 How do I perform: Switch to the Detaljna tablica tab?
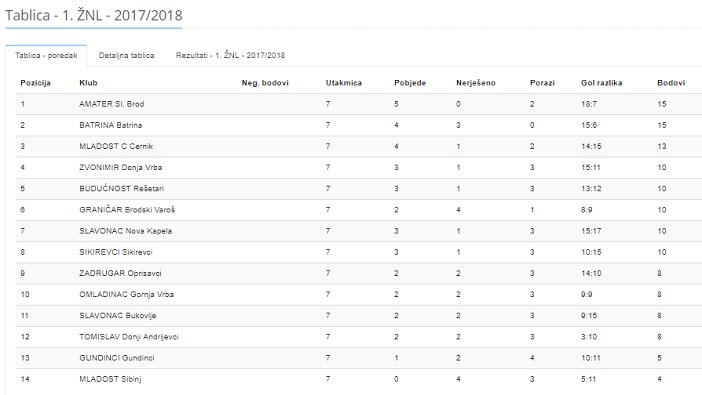[126, 56]
